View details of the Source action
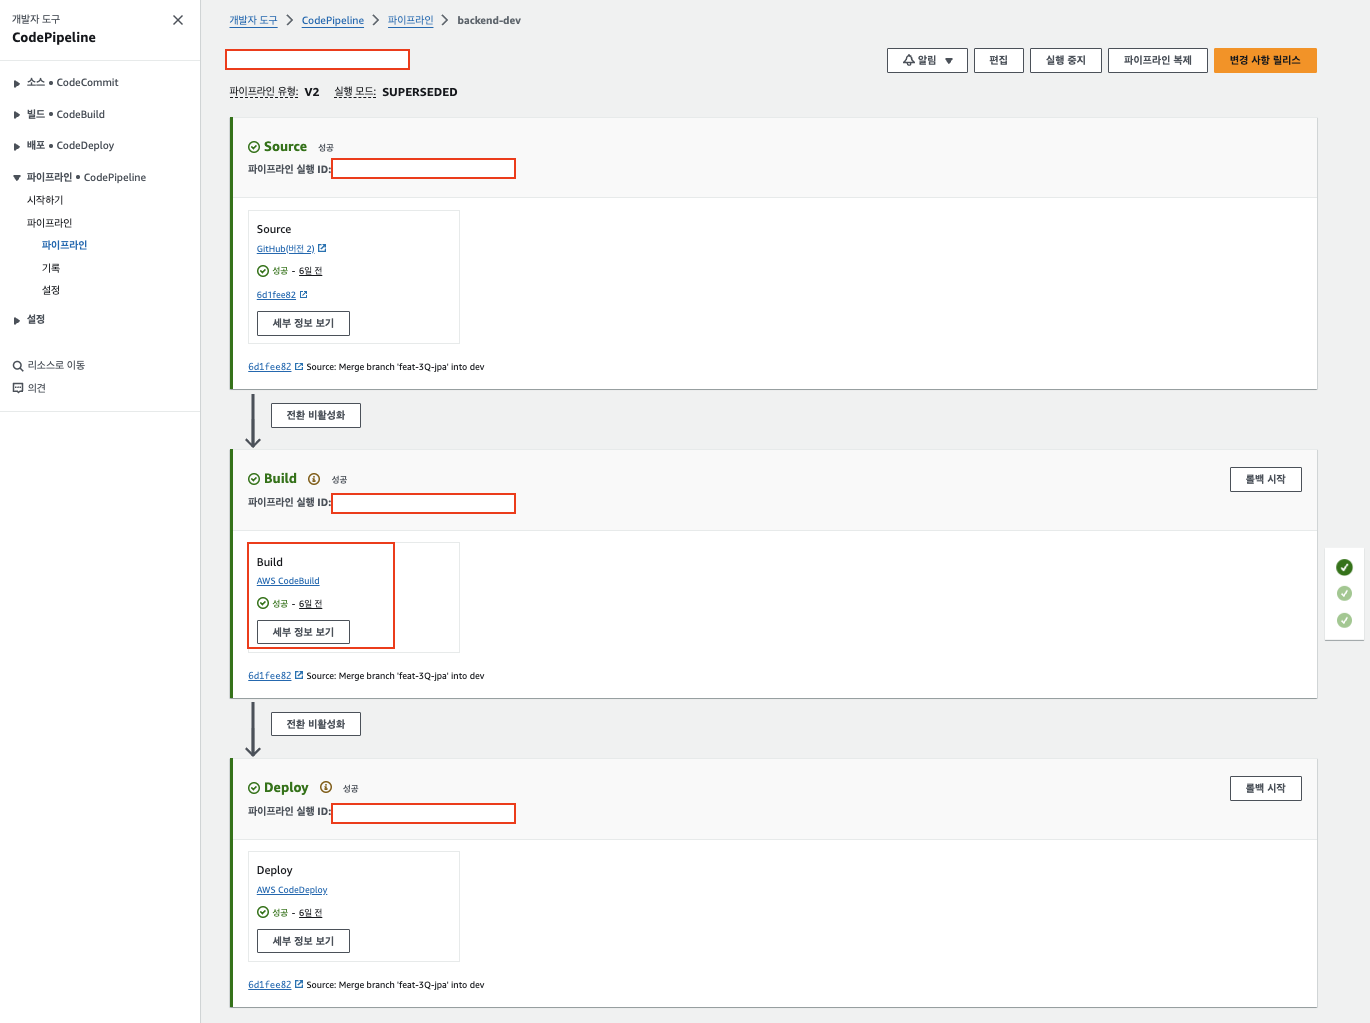Image resolution: width=1370 pixels, height=1023 pixels. [x=303, y=323]
